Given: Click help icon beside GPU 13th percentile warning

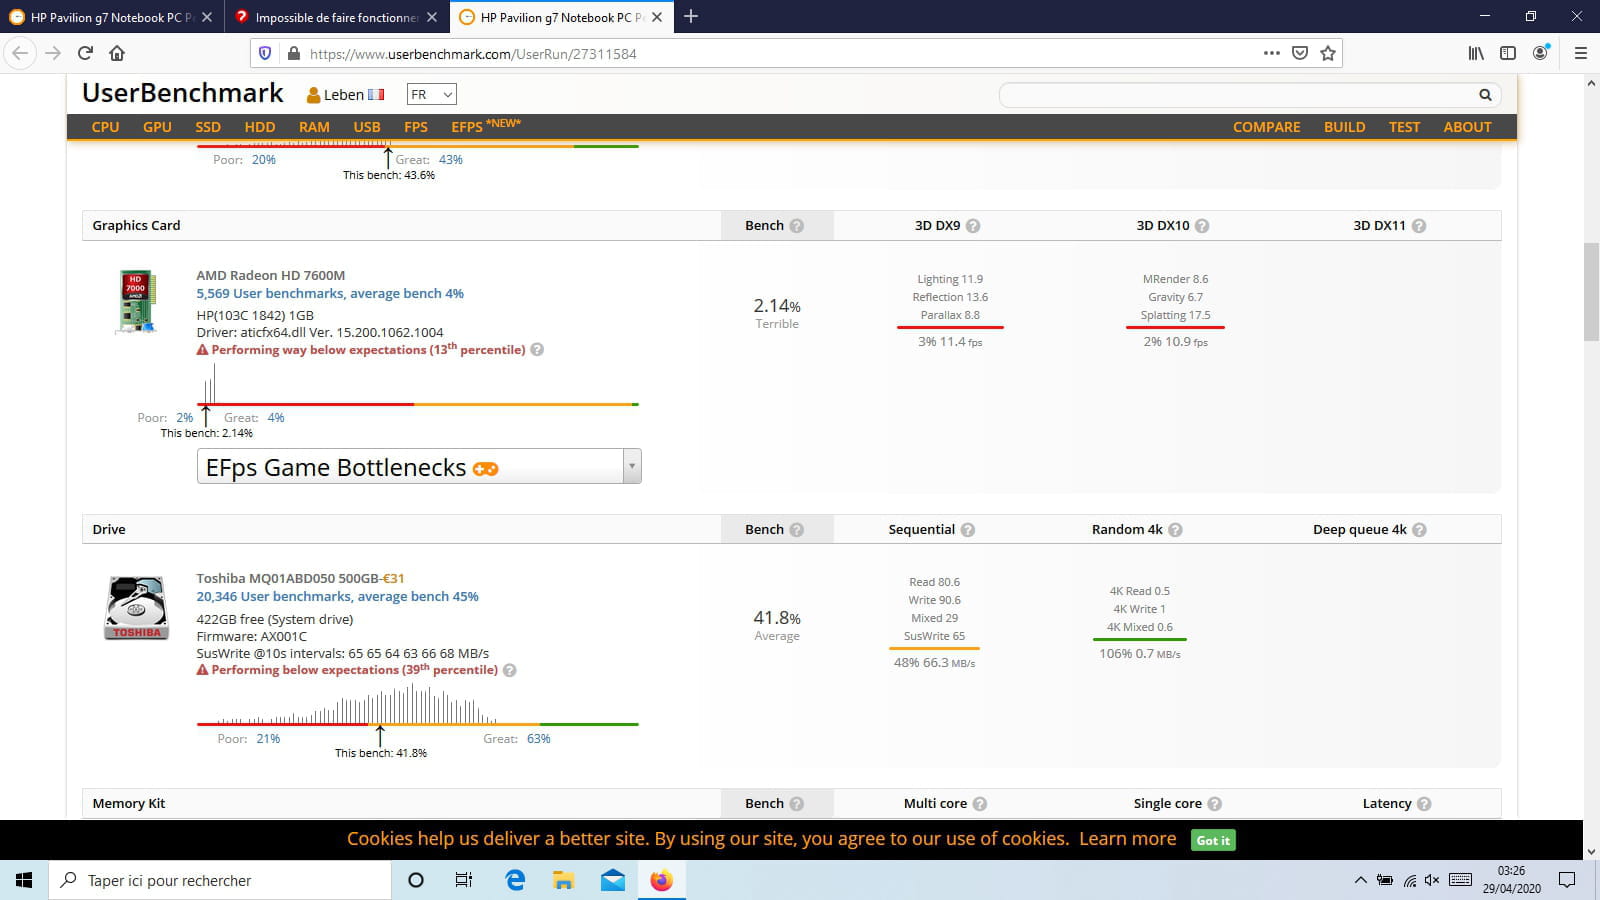Looking at the screenshot, I should [x=537, y=350].
